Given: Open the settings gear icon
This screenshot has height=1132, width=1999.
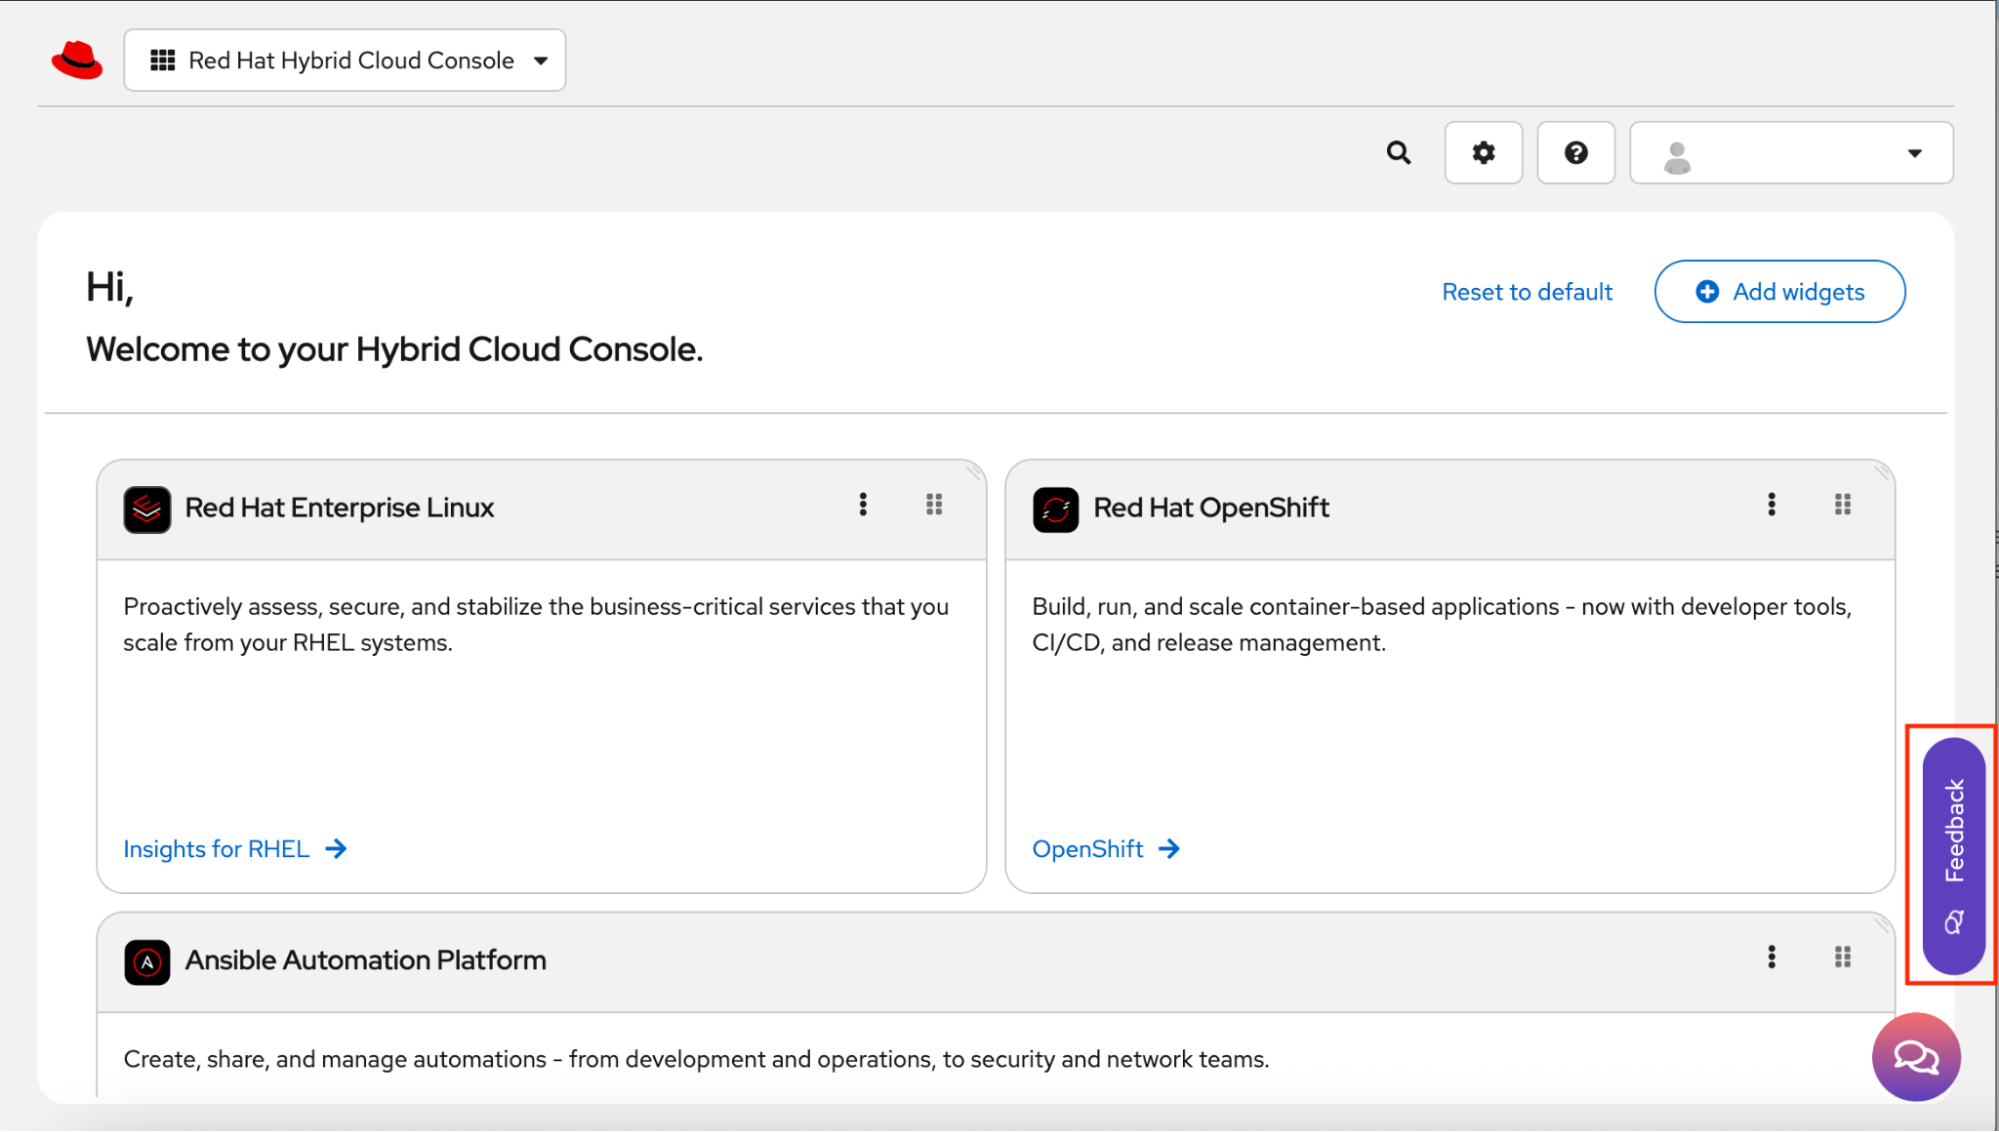Looking at the screenshot, I should click(x=1483, y=153).
